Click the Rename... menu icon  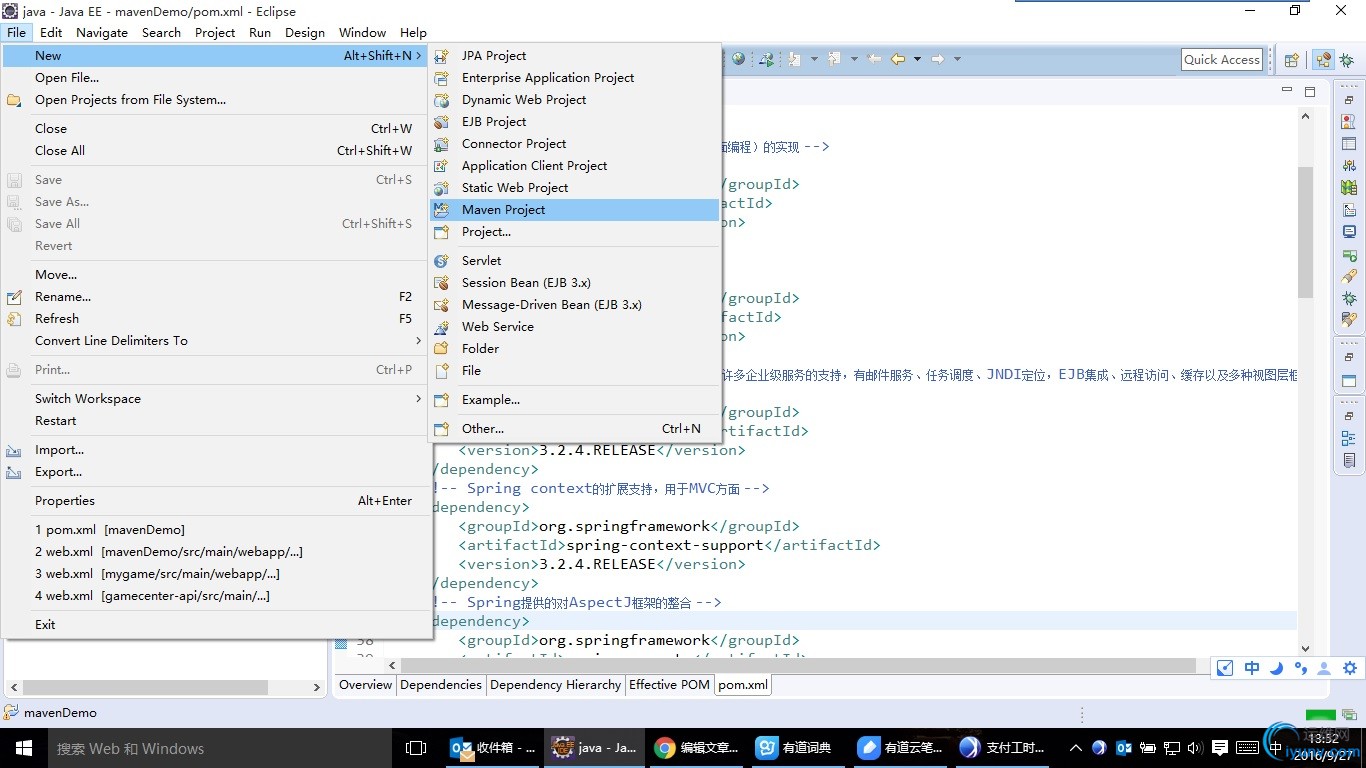tap(14, 297)
